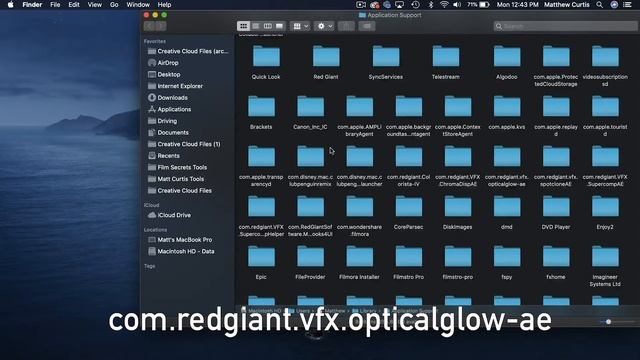Select the com.redgiant.vfx.spotcloneAE folder
The height and width of the screenshot is (360, 640).
556,157
